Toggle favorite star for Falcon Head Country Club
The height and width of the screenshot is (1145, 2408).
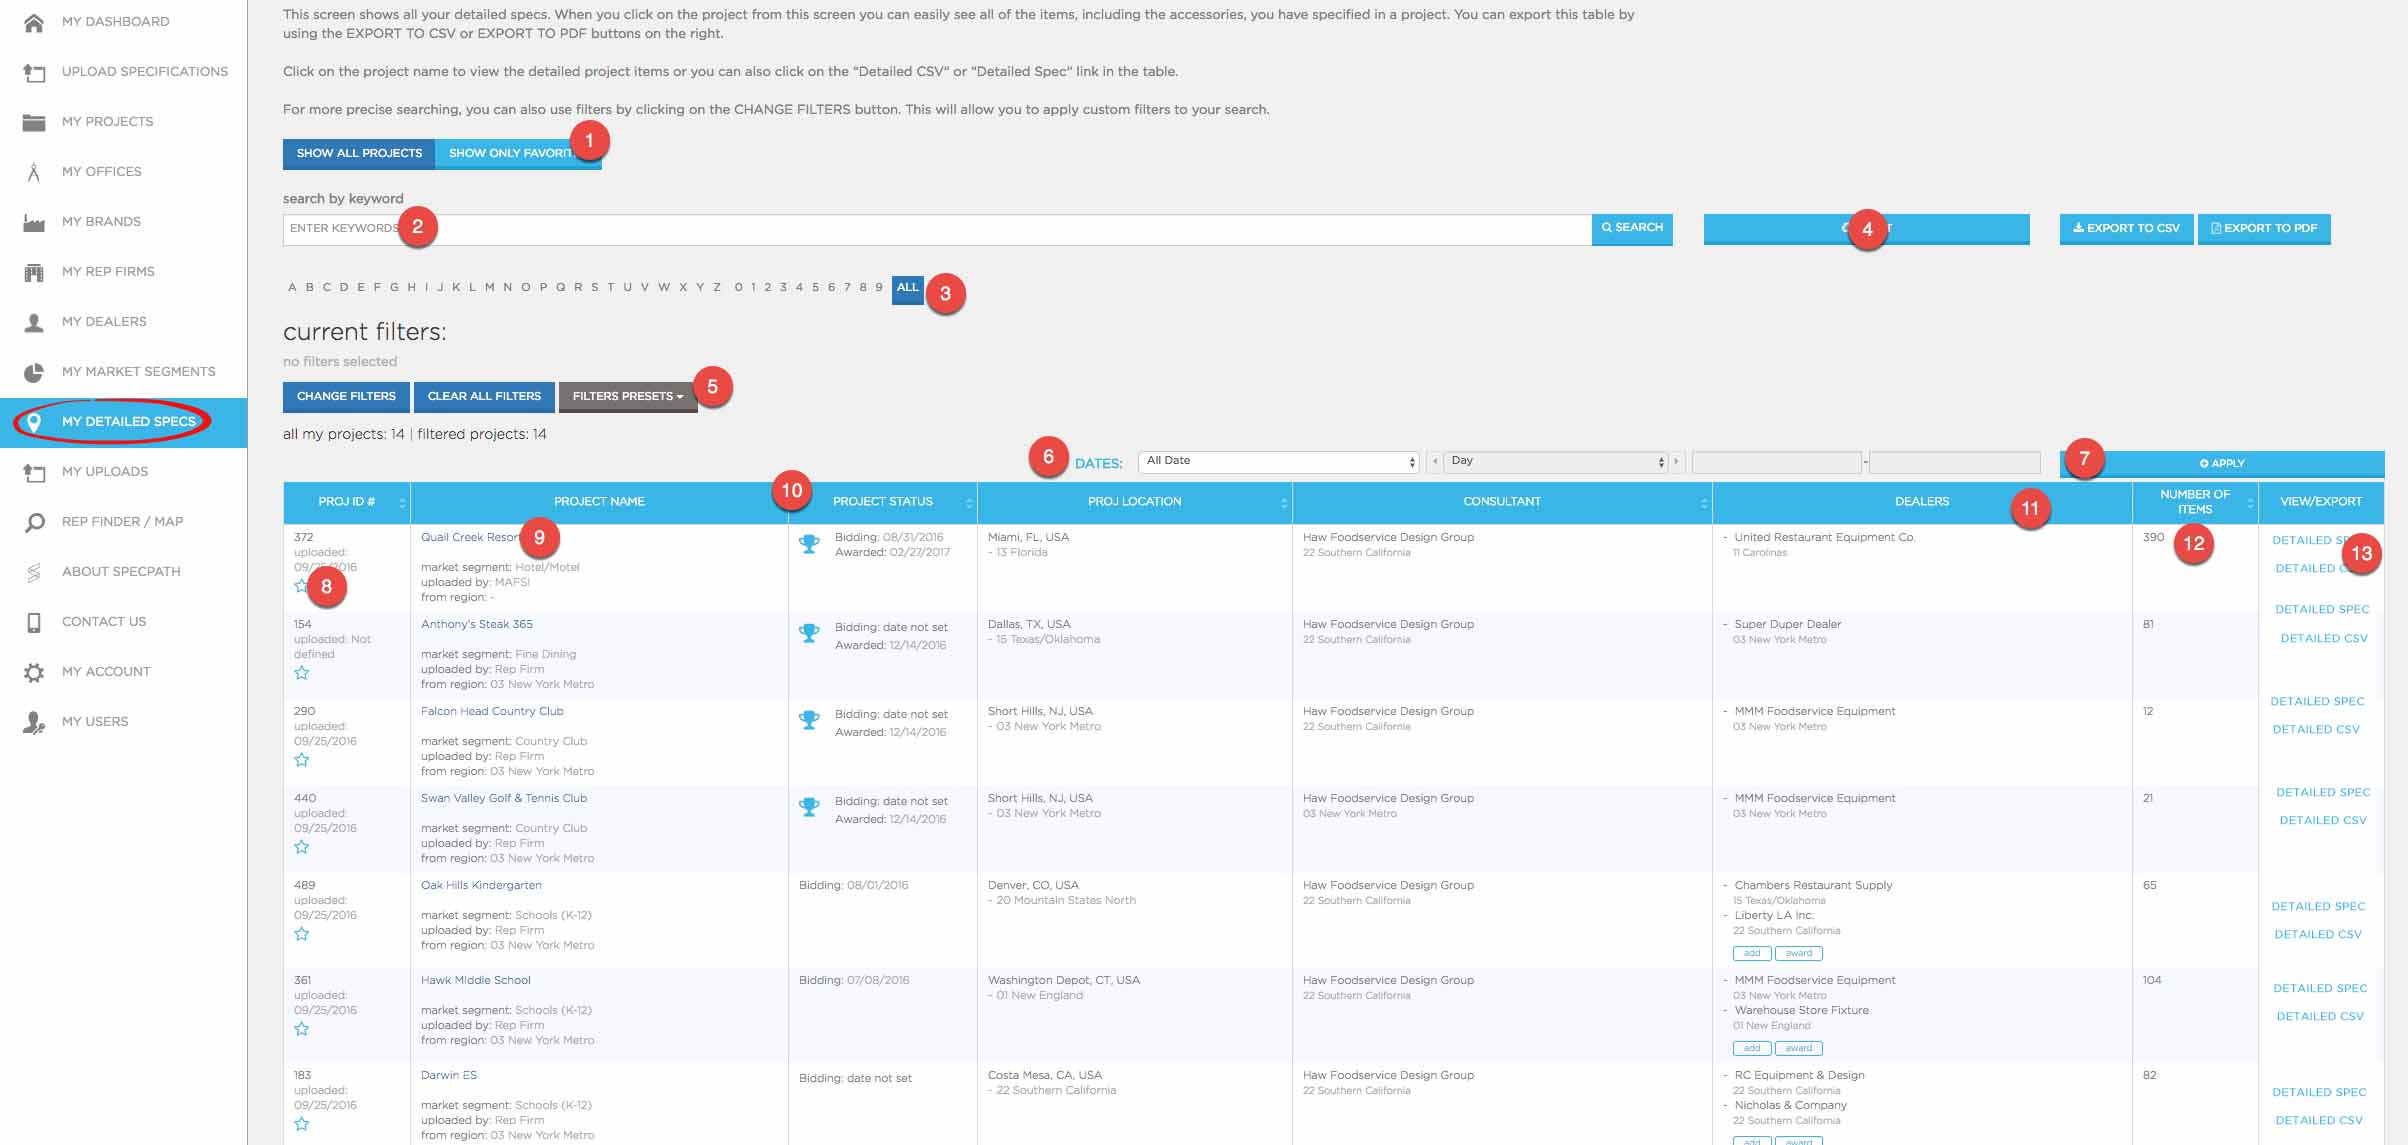tap(302, 760)
